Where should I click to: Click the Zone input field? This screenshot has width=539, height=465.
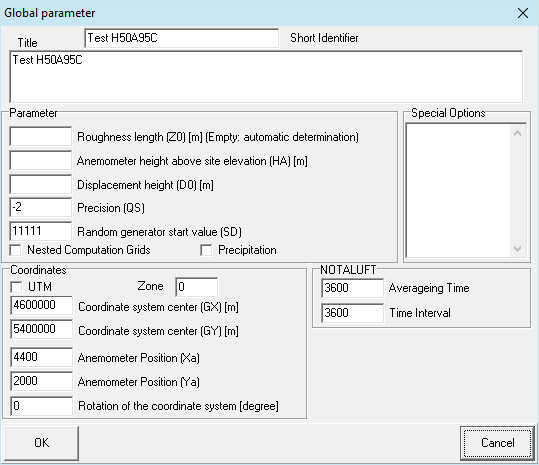[197, 287]
